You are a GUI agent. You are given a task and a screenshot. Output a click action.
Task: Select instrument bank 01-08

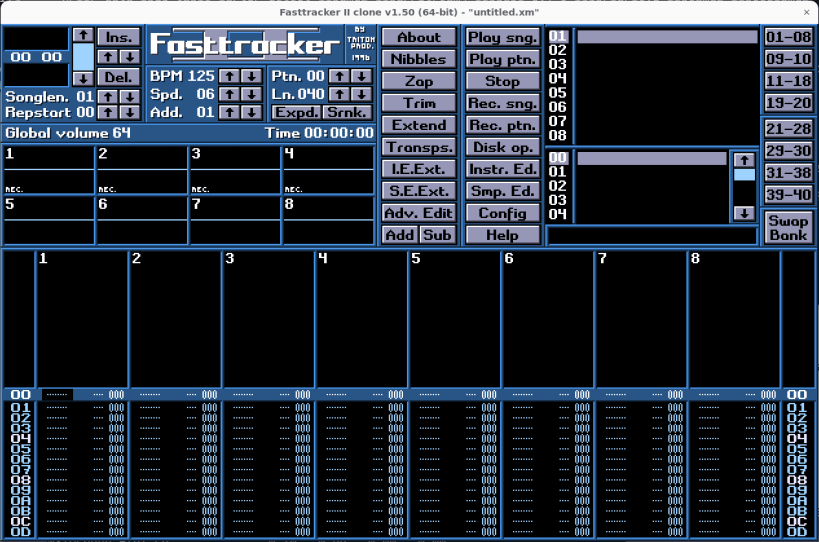pos(788,37)
